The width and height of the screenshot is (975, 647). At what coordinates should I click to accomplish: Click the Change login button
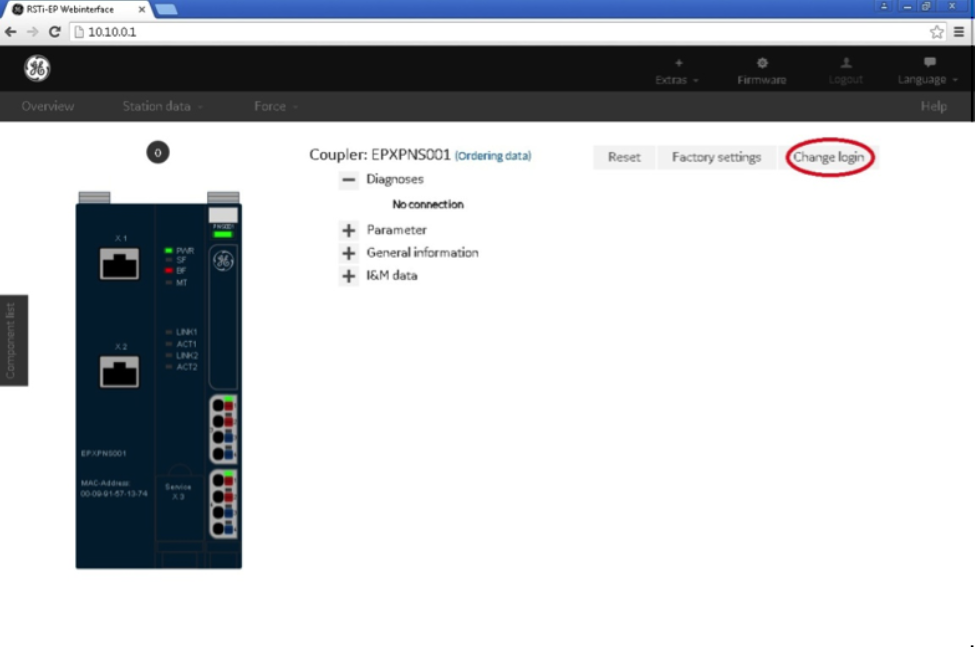[829, 157]
